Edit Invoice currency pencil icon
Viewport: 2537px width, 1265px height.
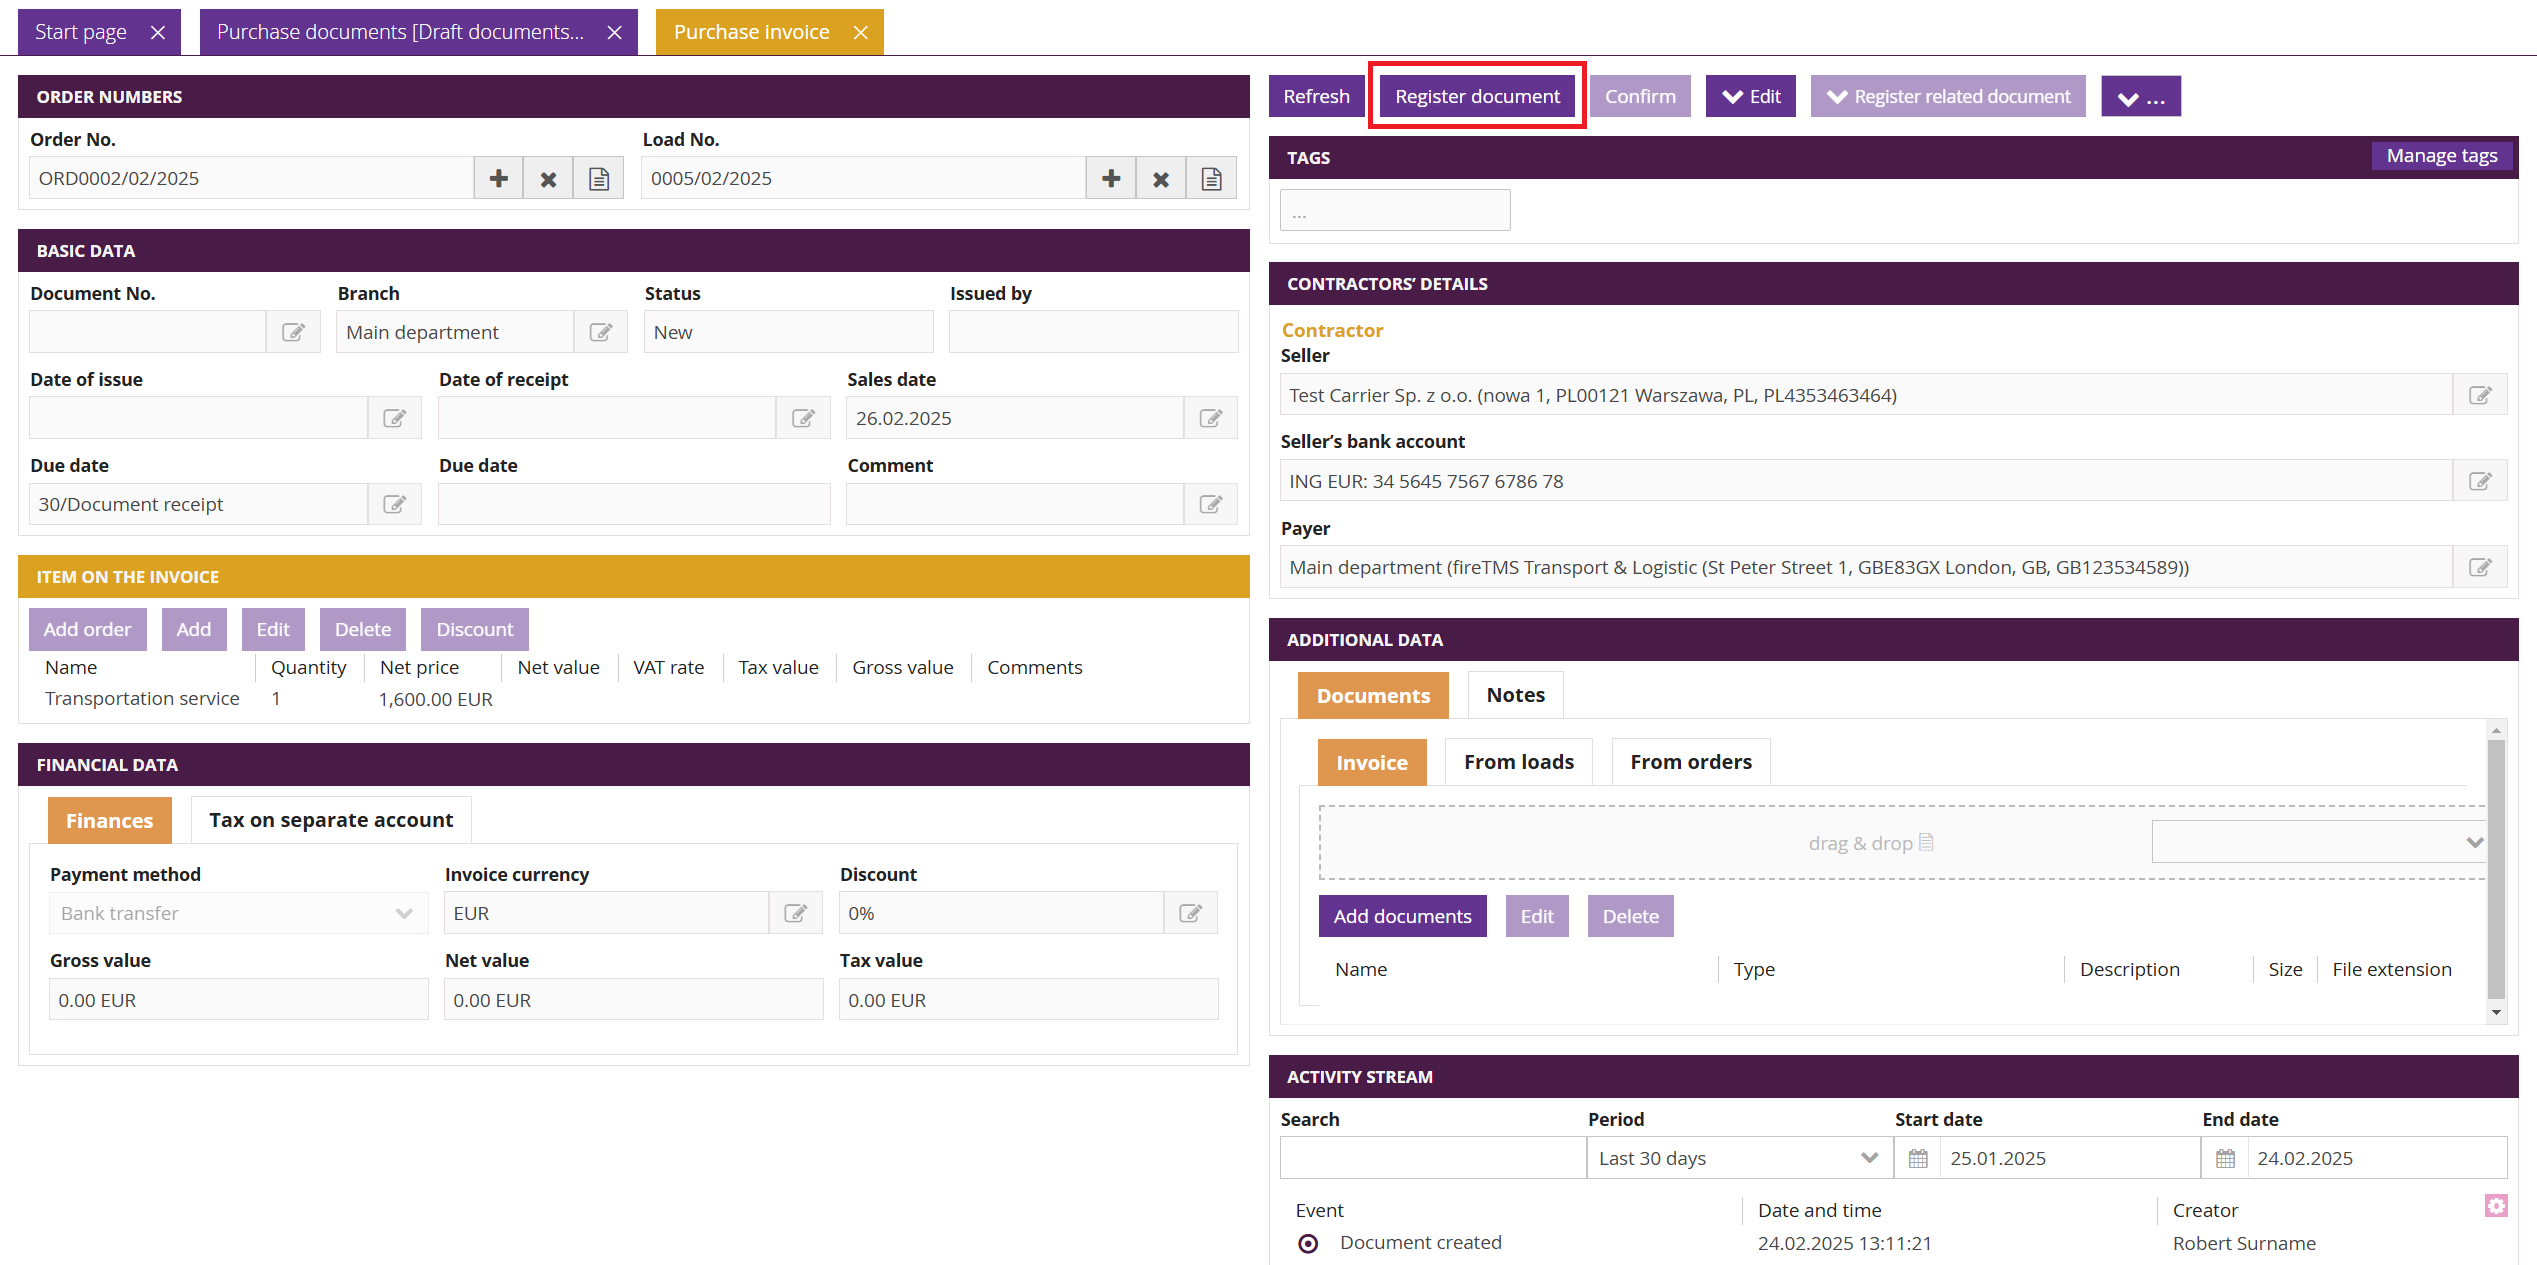(795, 913)
